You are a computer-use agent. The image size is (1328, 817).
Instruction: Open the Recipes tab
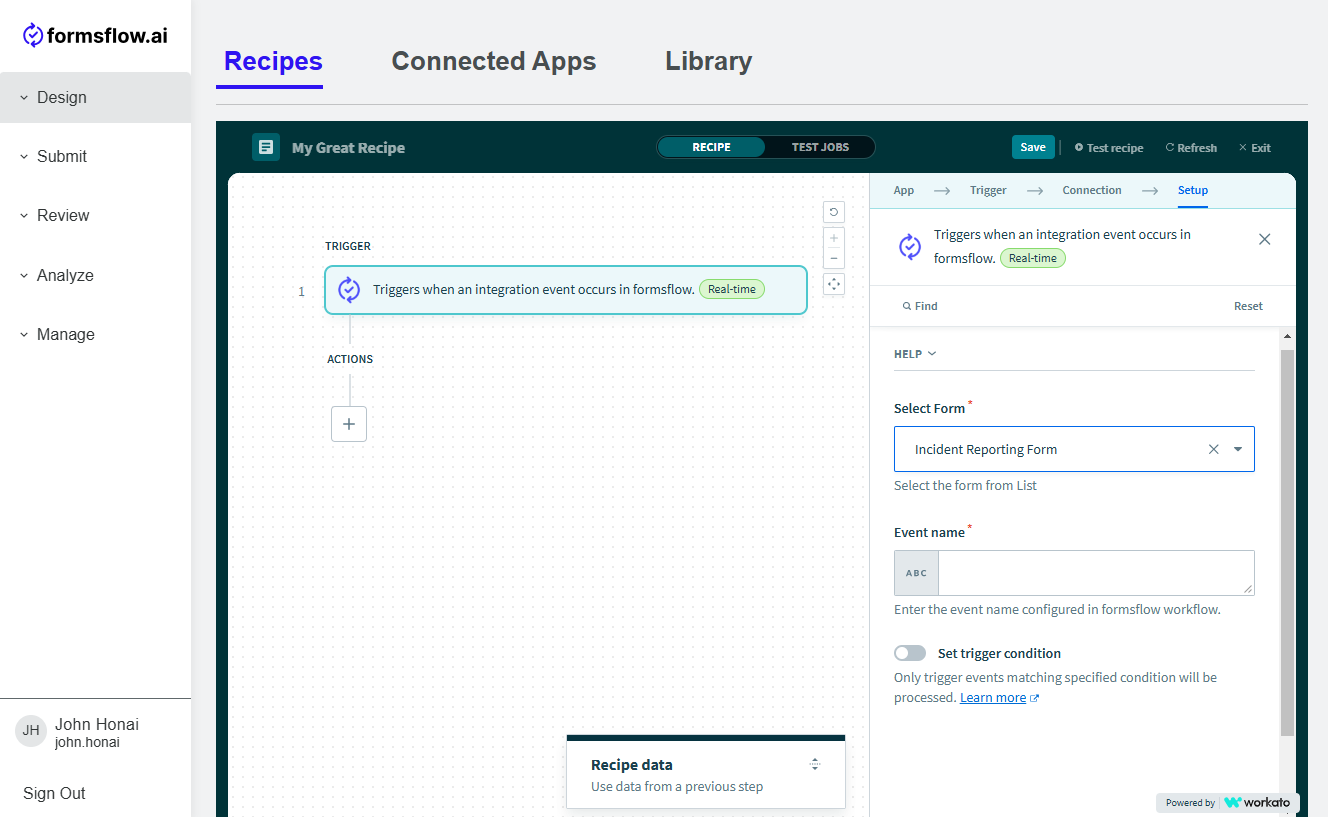coord(273,61)
